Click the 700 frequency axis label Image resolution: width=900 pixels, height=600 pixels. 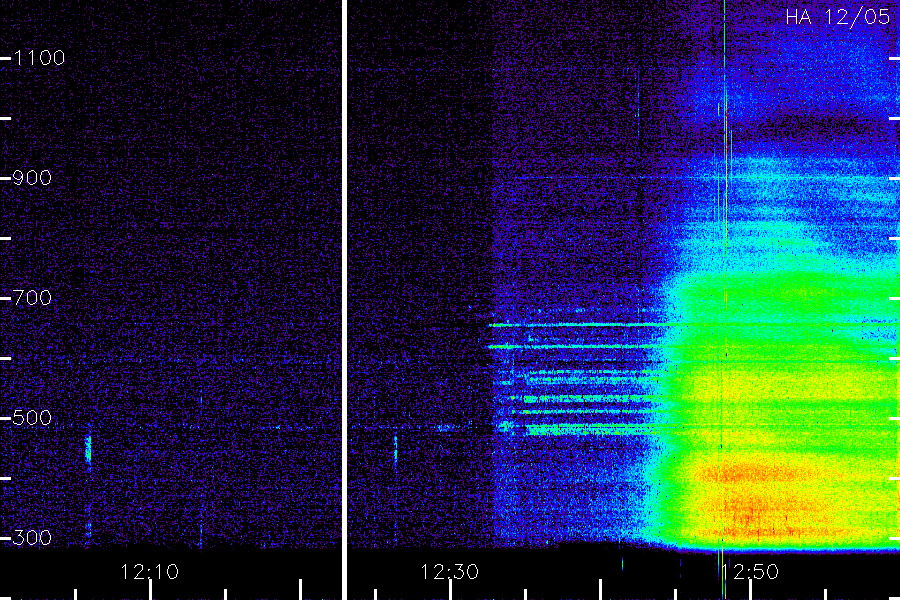[32, 298]
